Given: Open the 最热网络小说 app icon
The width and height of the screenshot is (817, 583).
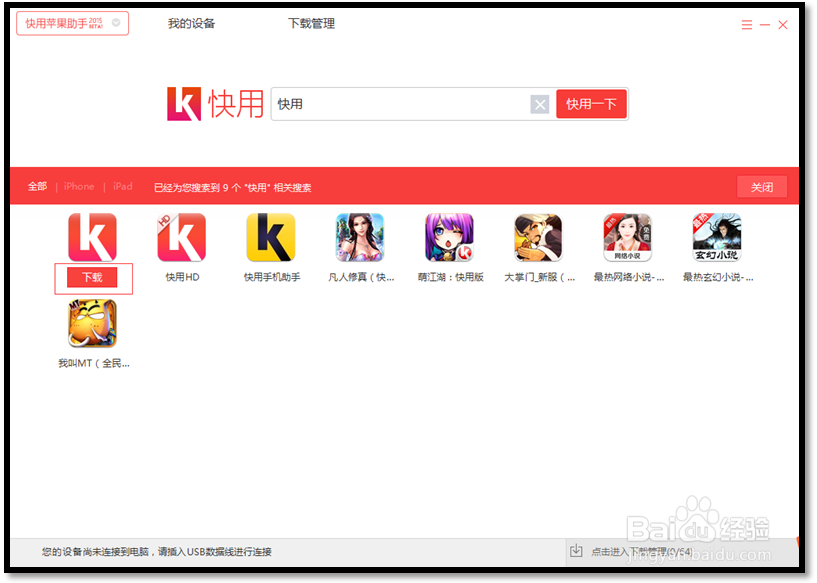Looking at the screenshot, I should point(627,237).
